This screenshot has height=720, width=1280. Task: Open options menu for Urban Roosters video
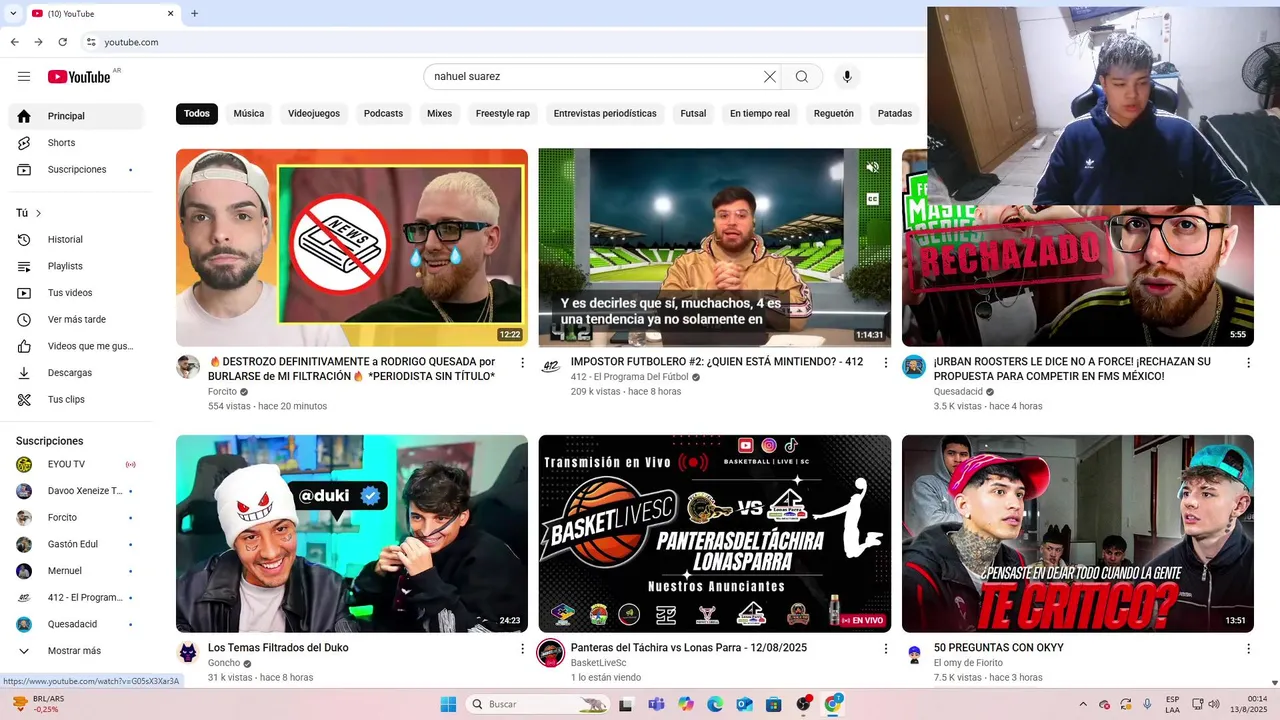pos(1248,363)
